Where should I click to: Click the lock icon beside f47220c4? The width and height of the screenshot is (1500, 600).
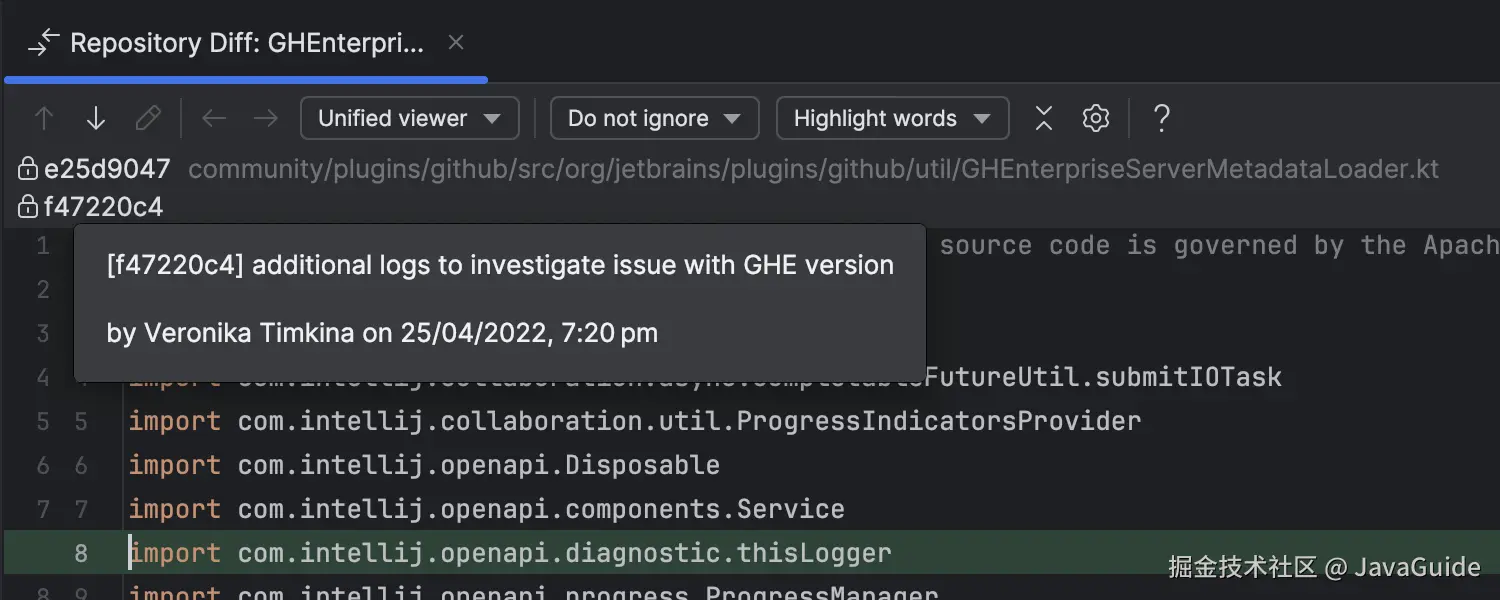[28, 207]
